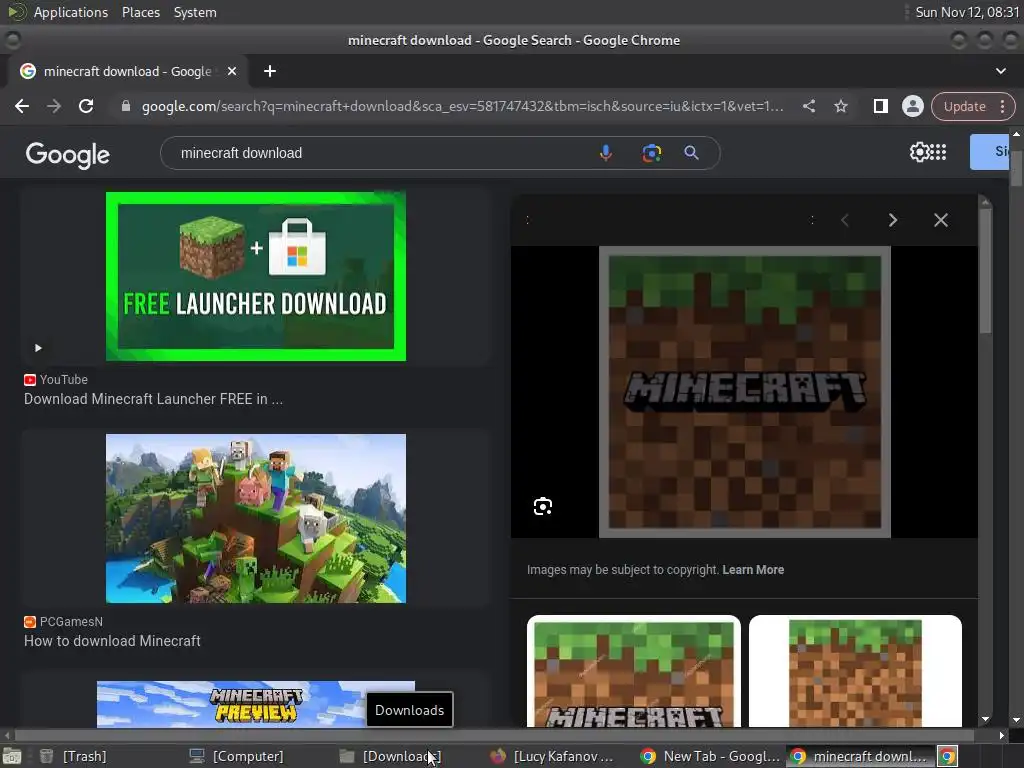Close the minecraft download tab
This screenshot has width=1024, height=768.
tap(232, 71)
